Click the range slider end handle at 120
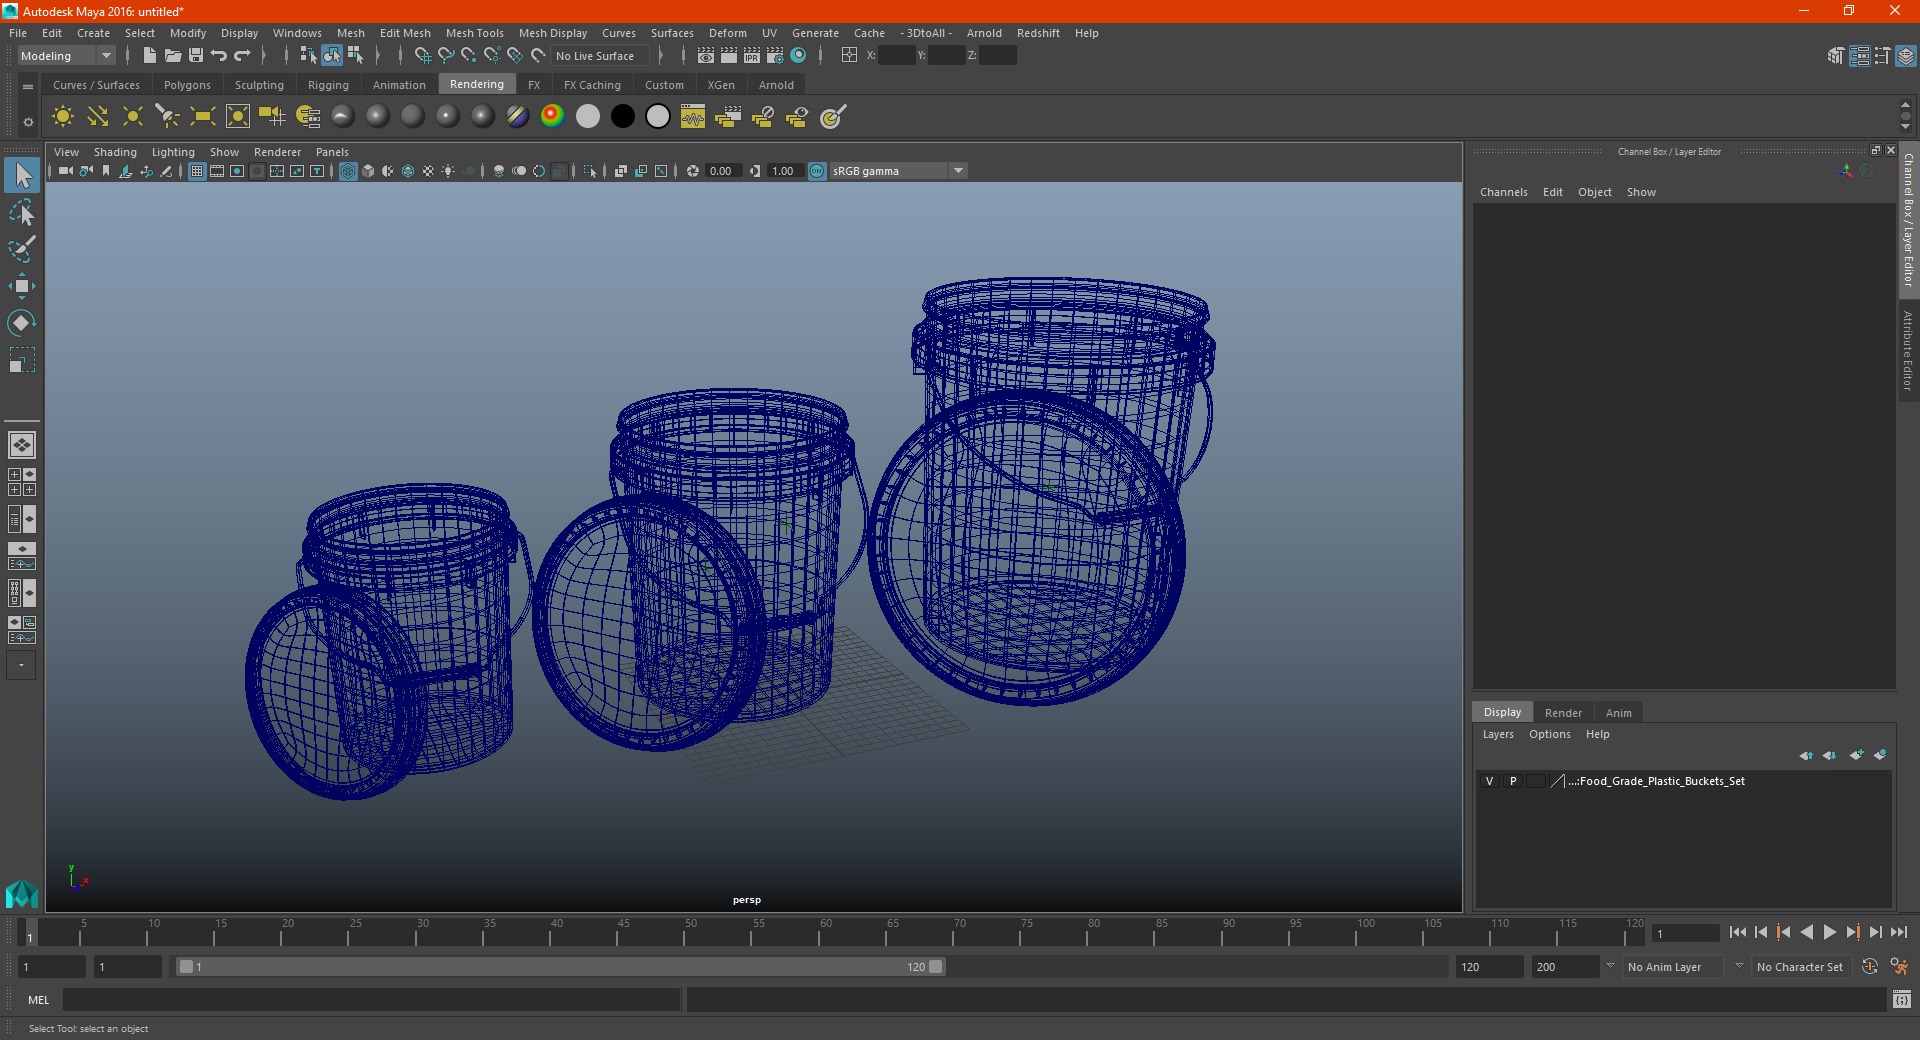 936,967
